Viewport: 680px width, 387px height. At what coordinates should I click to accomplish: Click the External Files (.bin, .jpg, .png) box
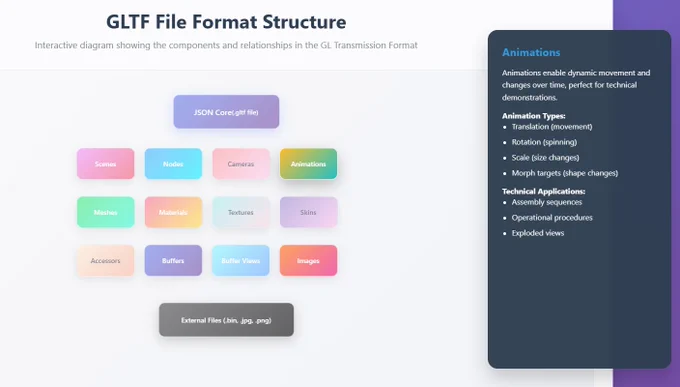226,320
